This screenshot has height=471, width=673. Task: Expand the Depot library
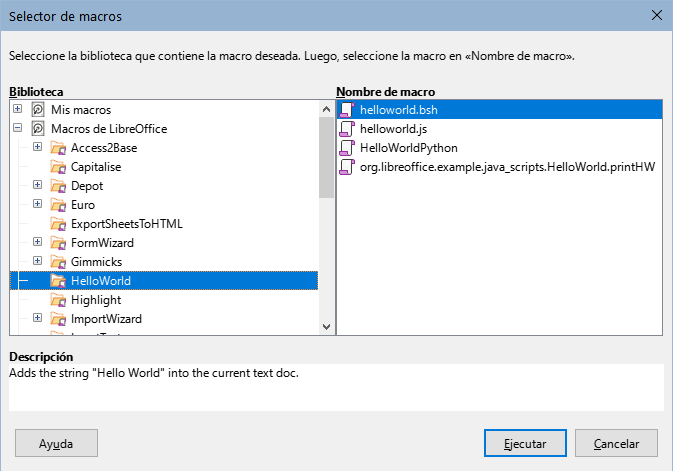(37, 185)
